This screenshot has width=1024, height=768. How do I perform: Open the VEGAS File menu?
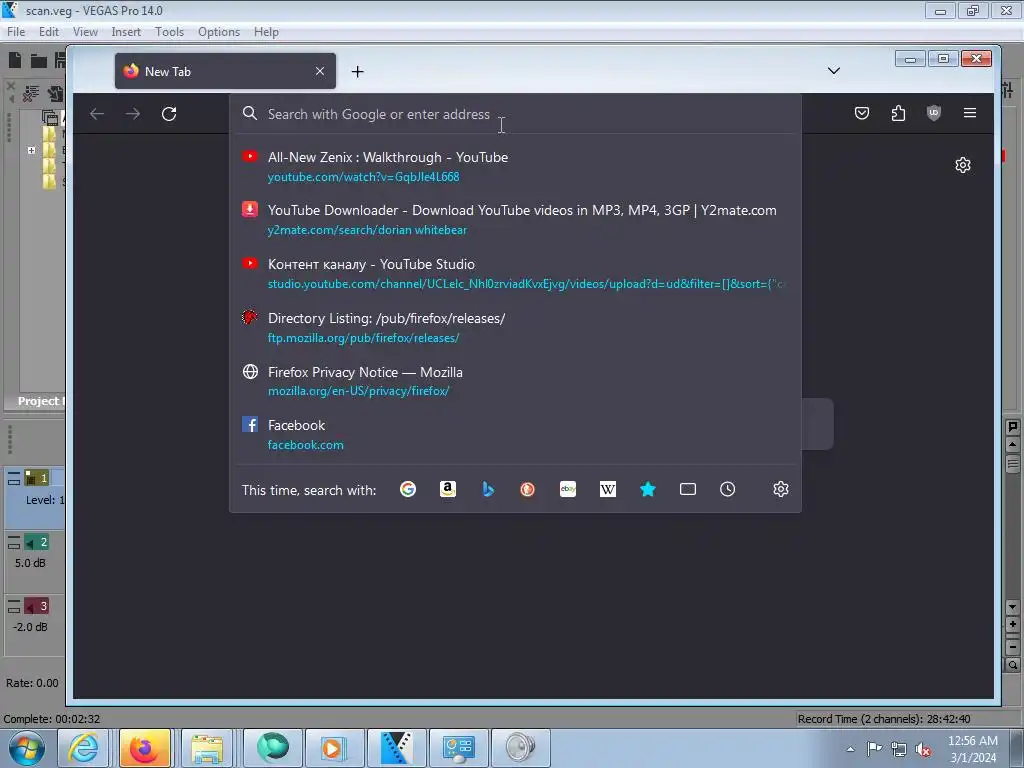(x=16, y=32)
